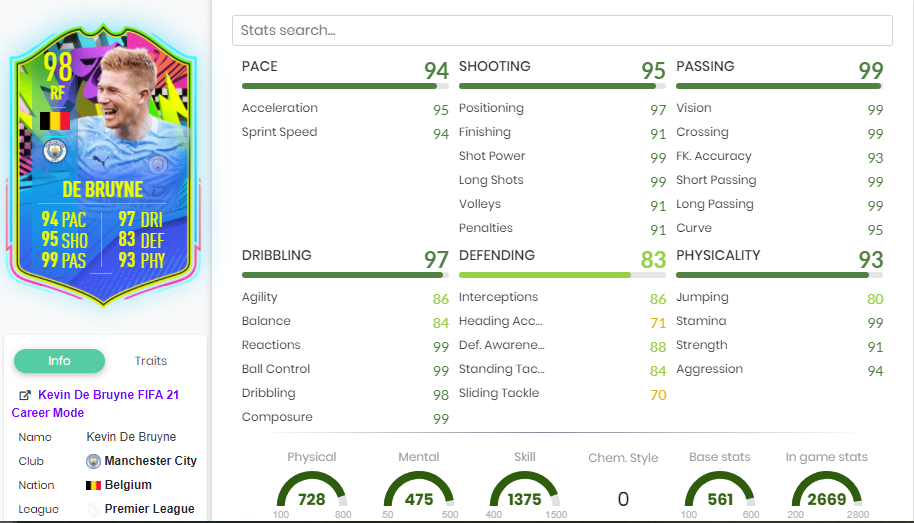Screen dimensions: 914x523
Task: Click the external link icon beside Career Mode
Action: click(24, 396)
